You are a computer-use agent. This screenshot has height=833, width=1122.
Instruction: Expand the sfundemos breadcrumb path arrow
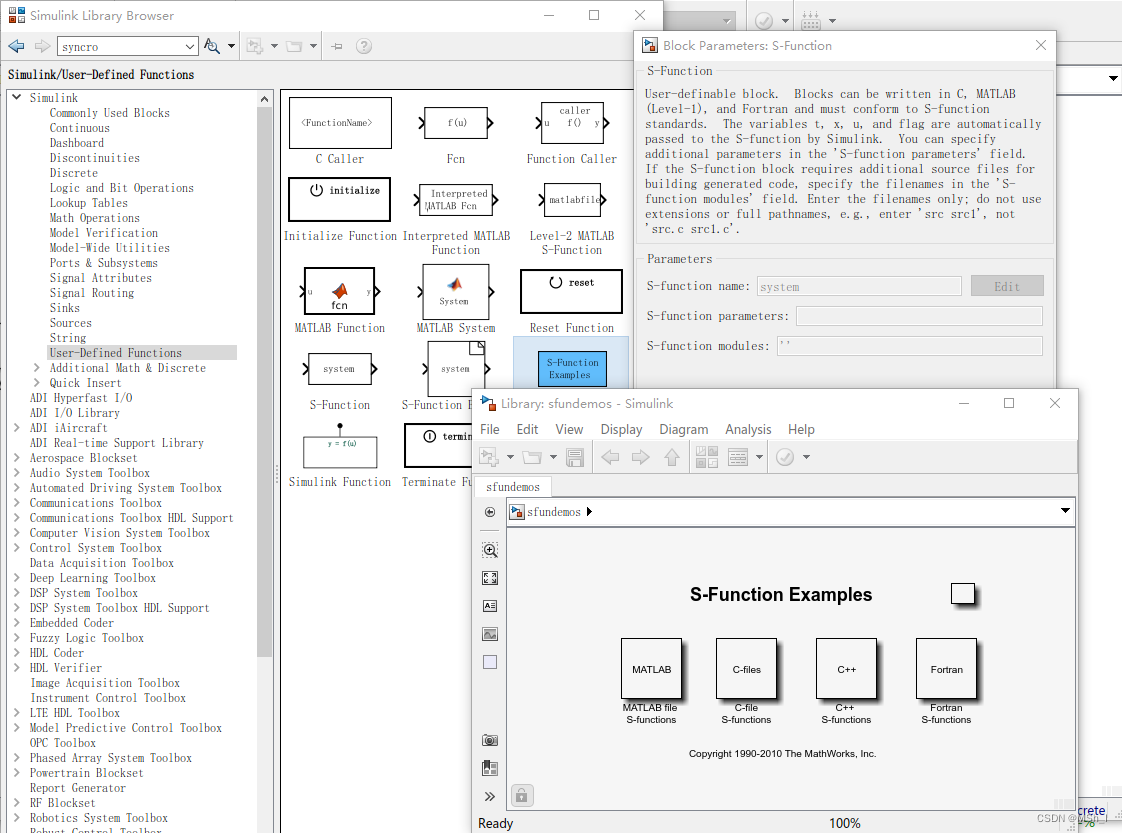pos(589,512)
